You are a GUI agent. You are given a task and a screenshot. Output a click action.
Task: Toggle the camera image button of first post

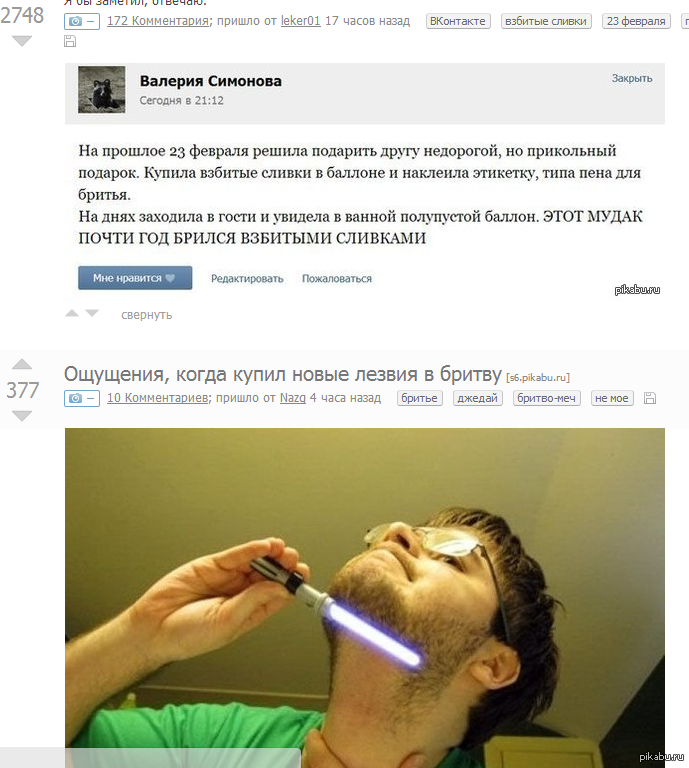82,22
